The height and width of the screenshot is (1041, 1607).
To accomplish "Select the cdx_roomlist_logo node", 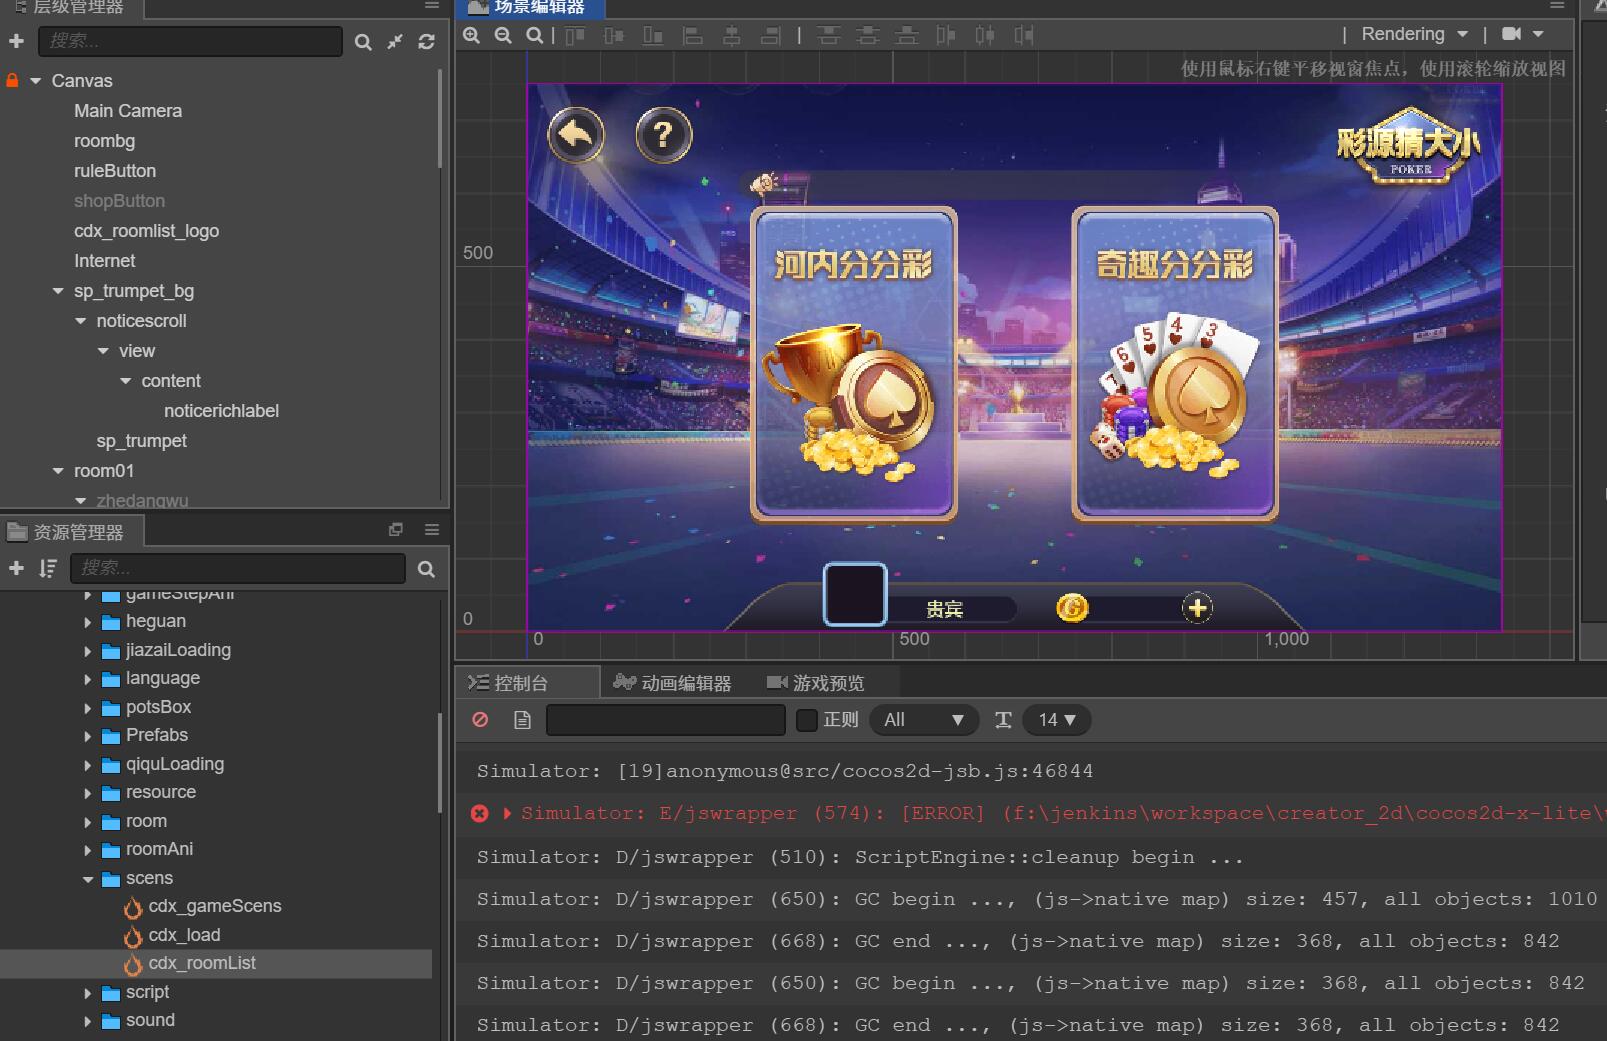I will 146,231.
